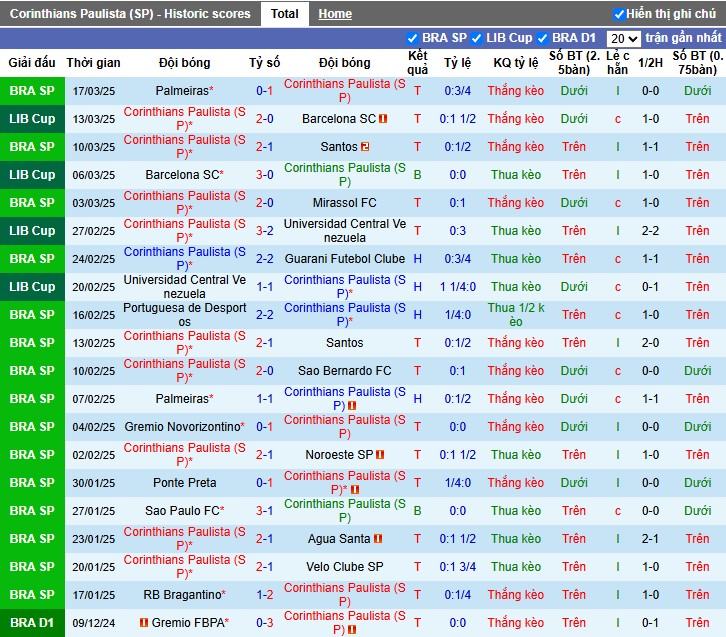Viewport: 726px width, 637px height.
Task: Click the trận gần nhất label
Action: 683,37
